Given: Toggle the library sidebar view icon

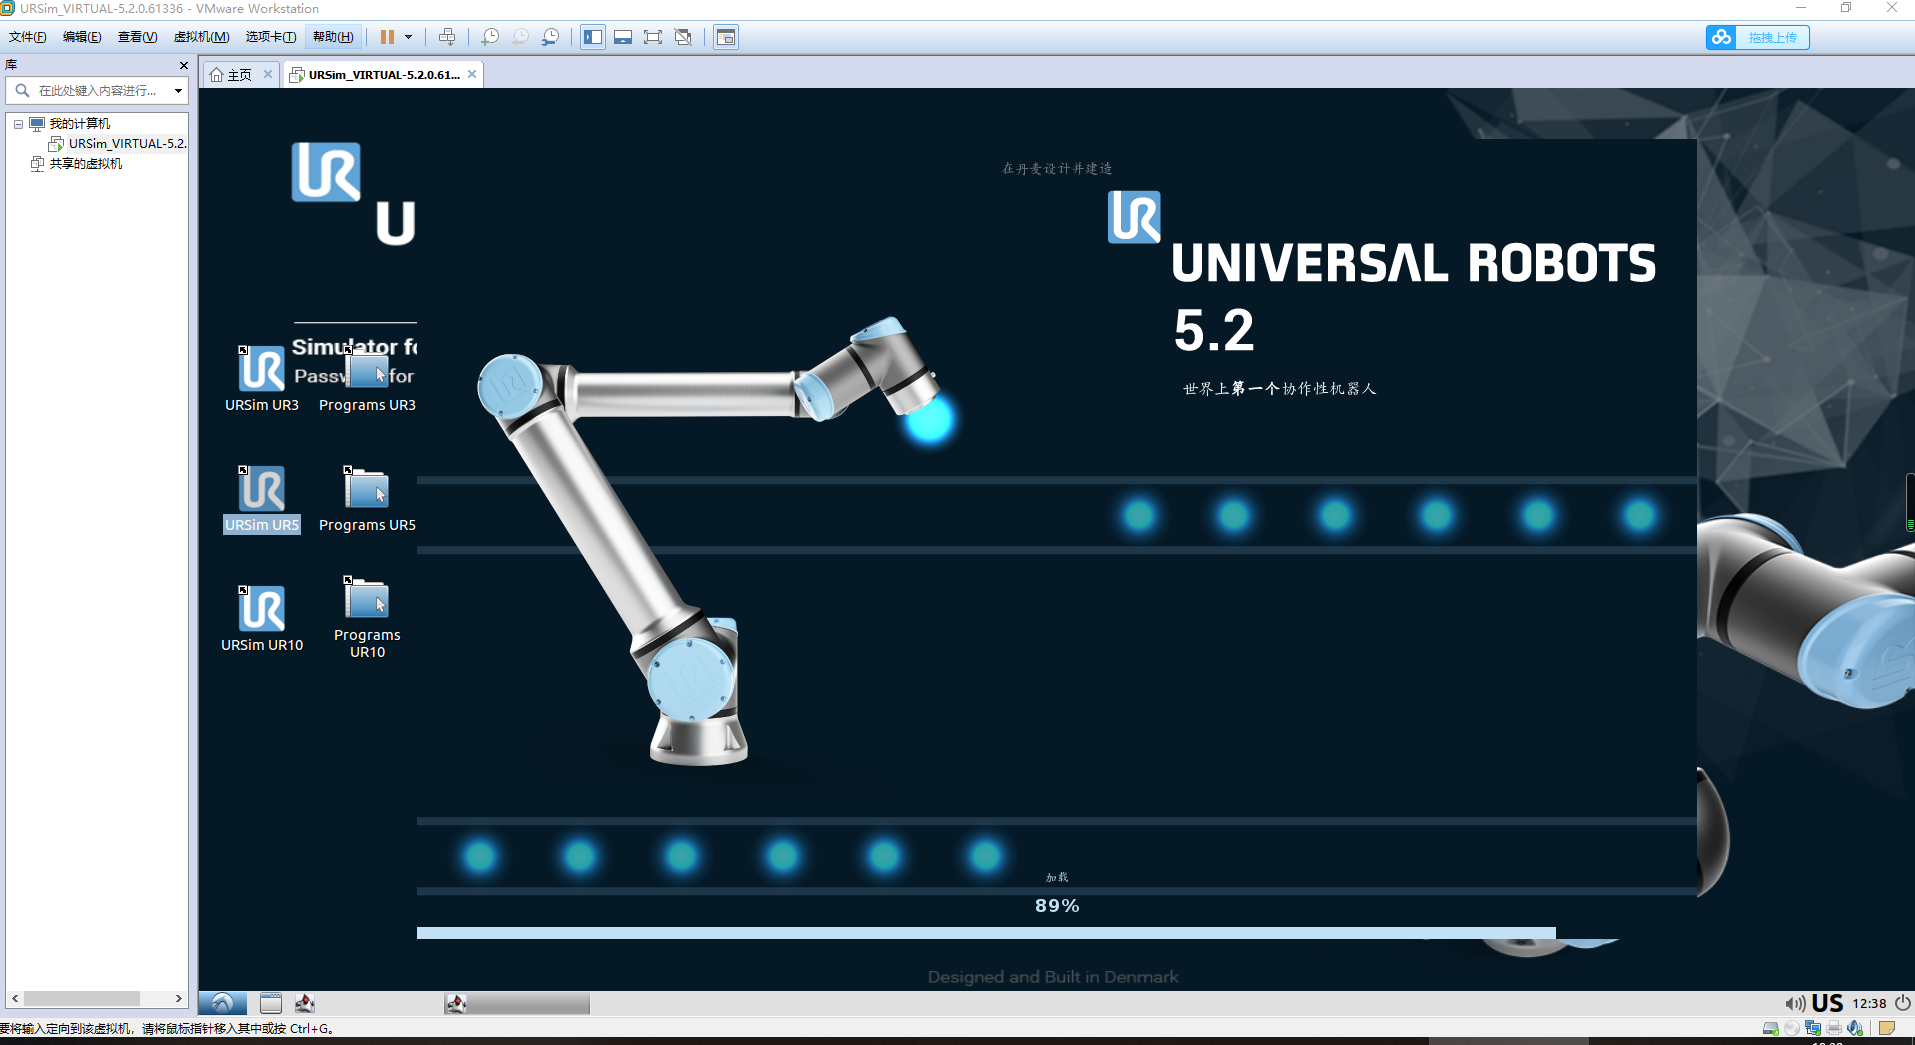Looking at the screenshot, I should tap(593, 37).
